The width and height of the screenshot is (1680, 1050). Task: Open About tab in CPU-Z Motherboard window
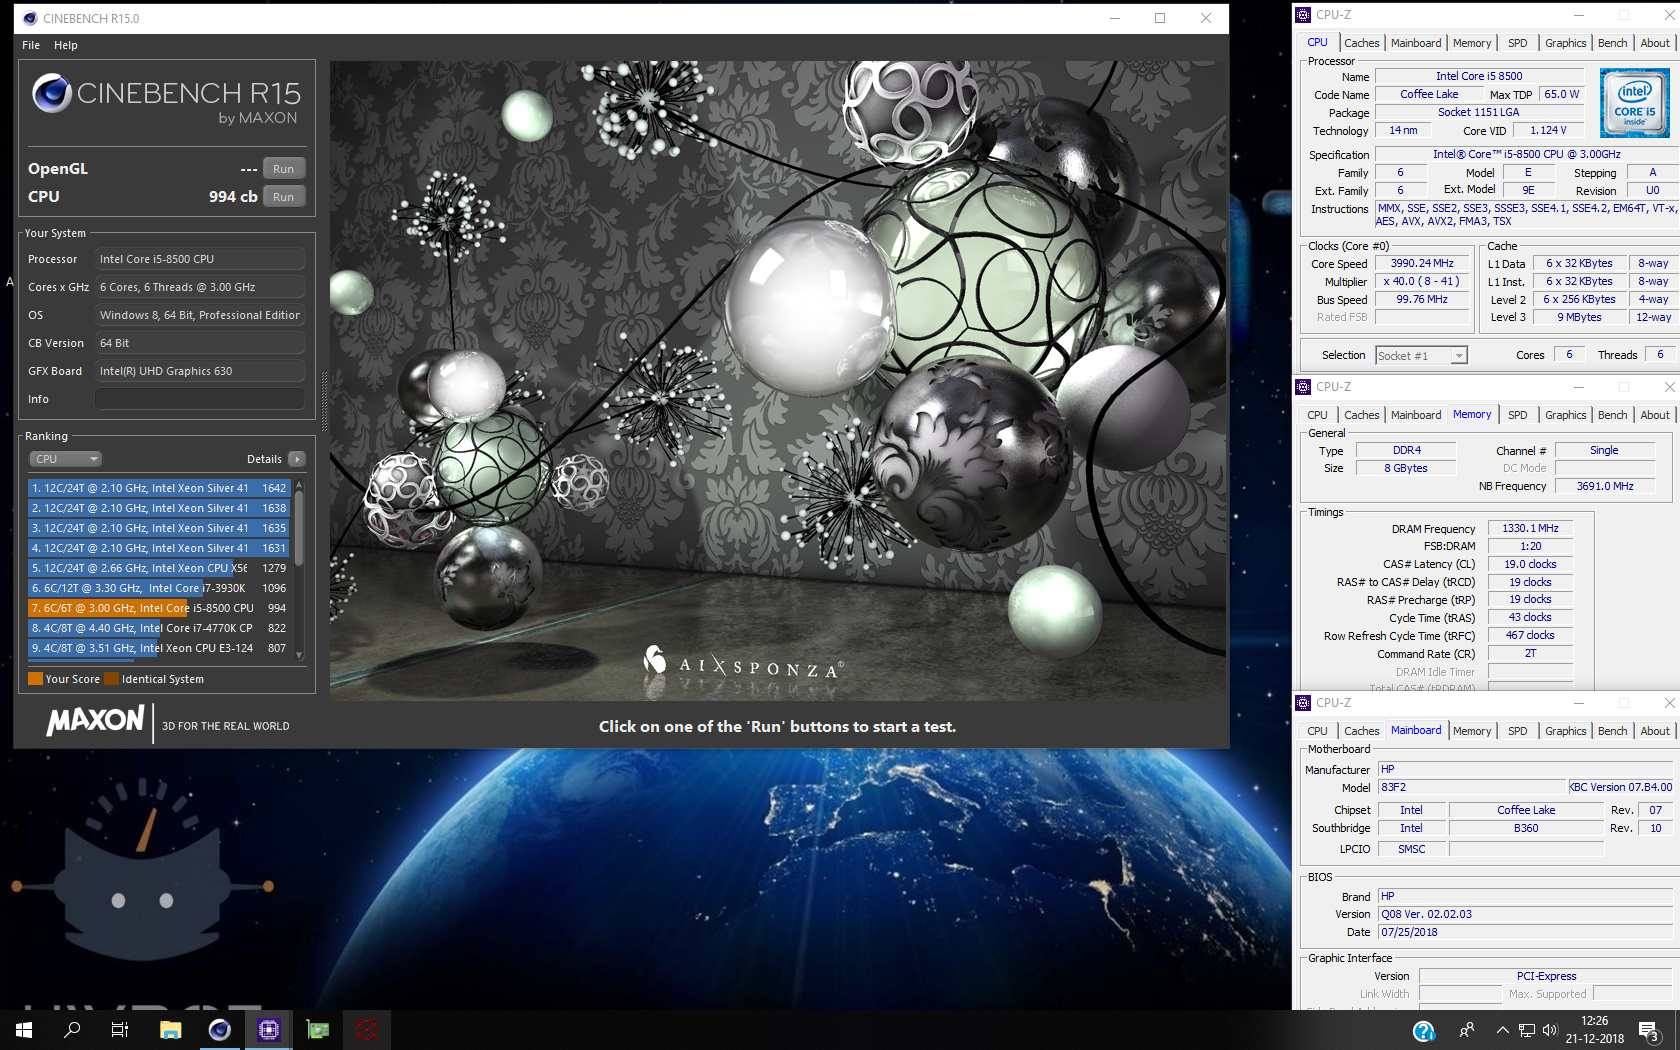point(1655,731)
